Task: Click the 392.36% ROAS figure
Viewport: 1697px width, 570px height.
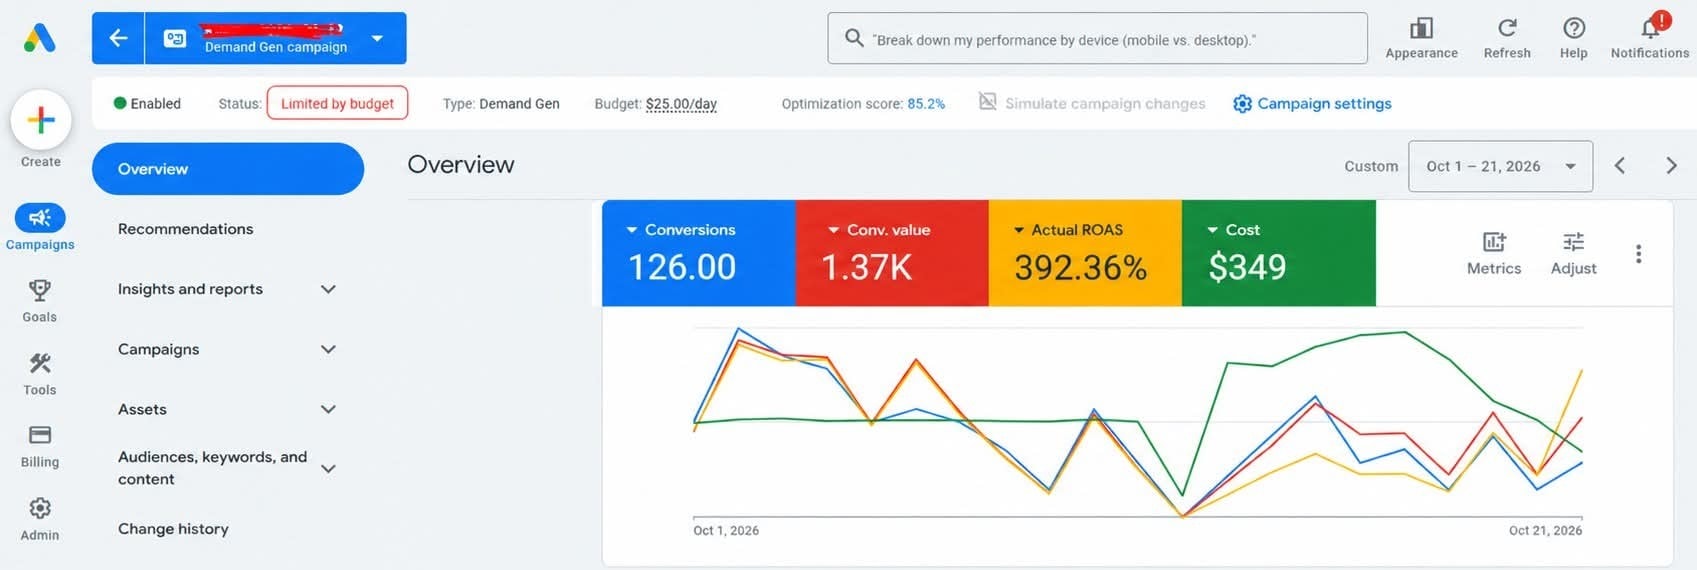Action: [1080, 267]
